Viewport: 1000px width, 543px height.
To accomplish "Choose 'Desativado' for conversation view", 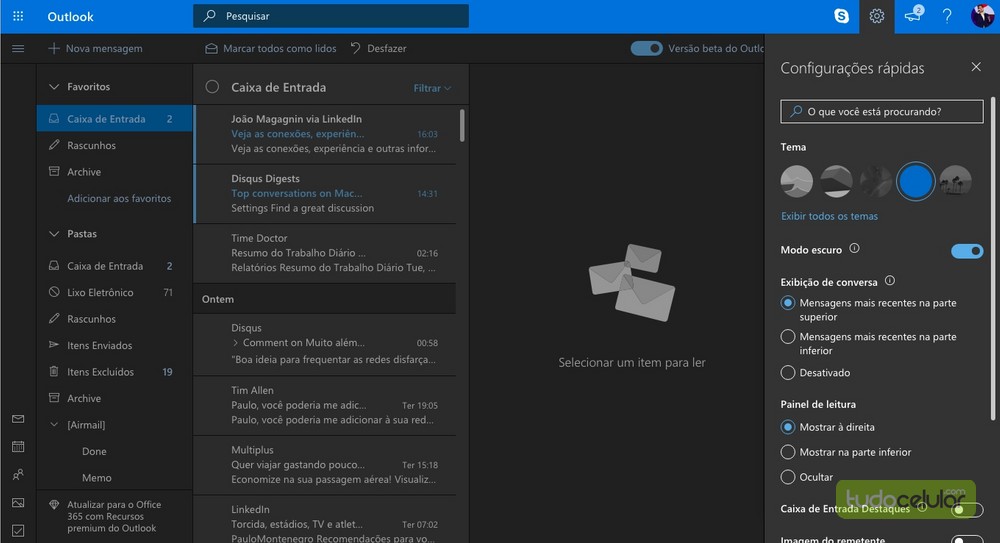I will 788,373.
